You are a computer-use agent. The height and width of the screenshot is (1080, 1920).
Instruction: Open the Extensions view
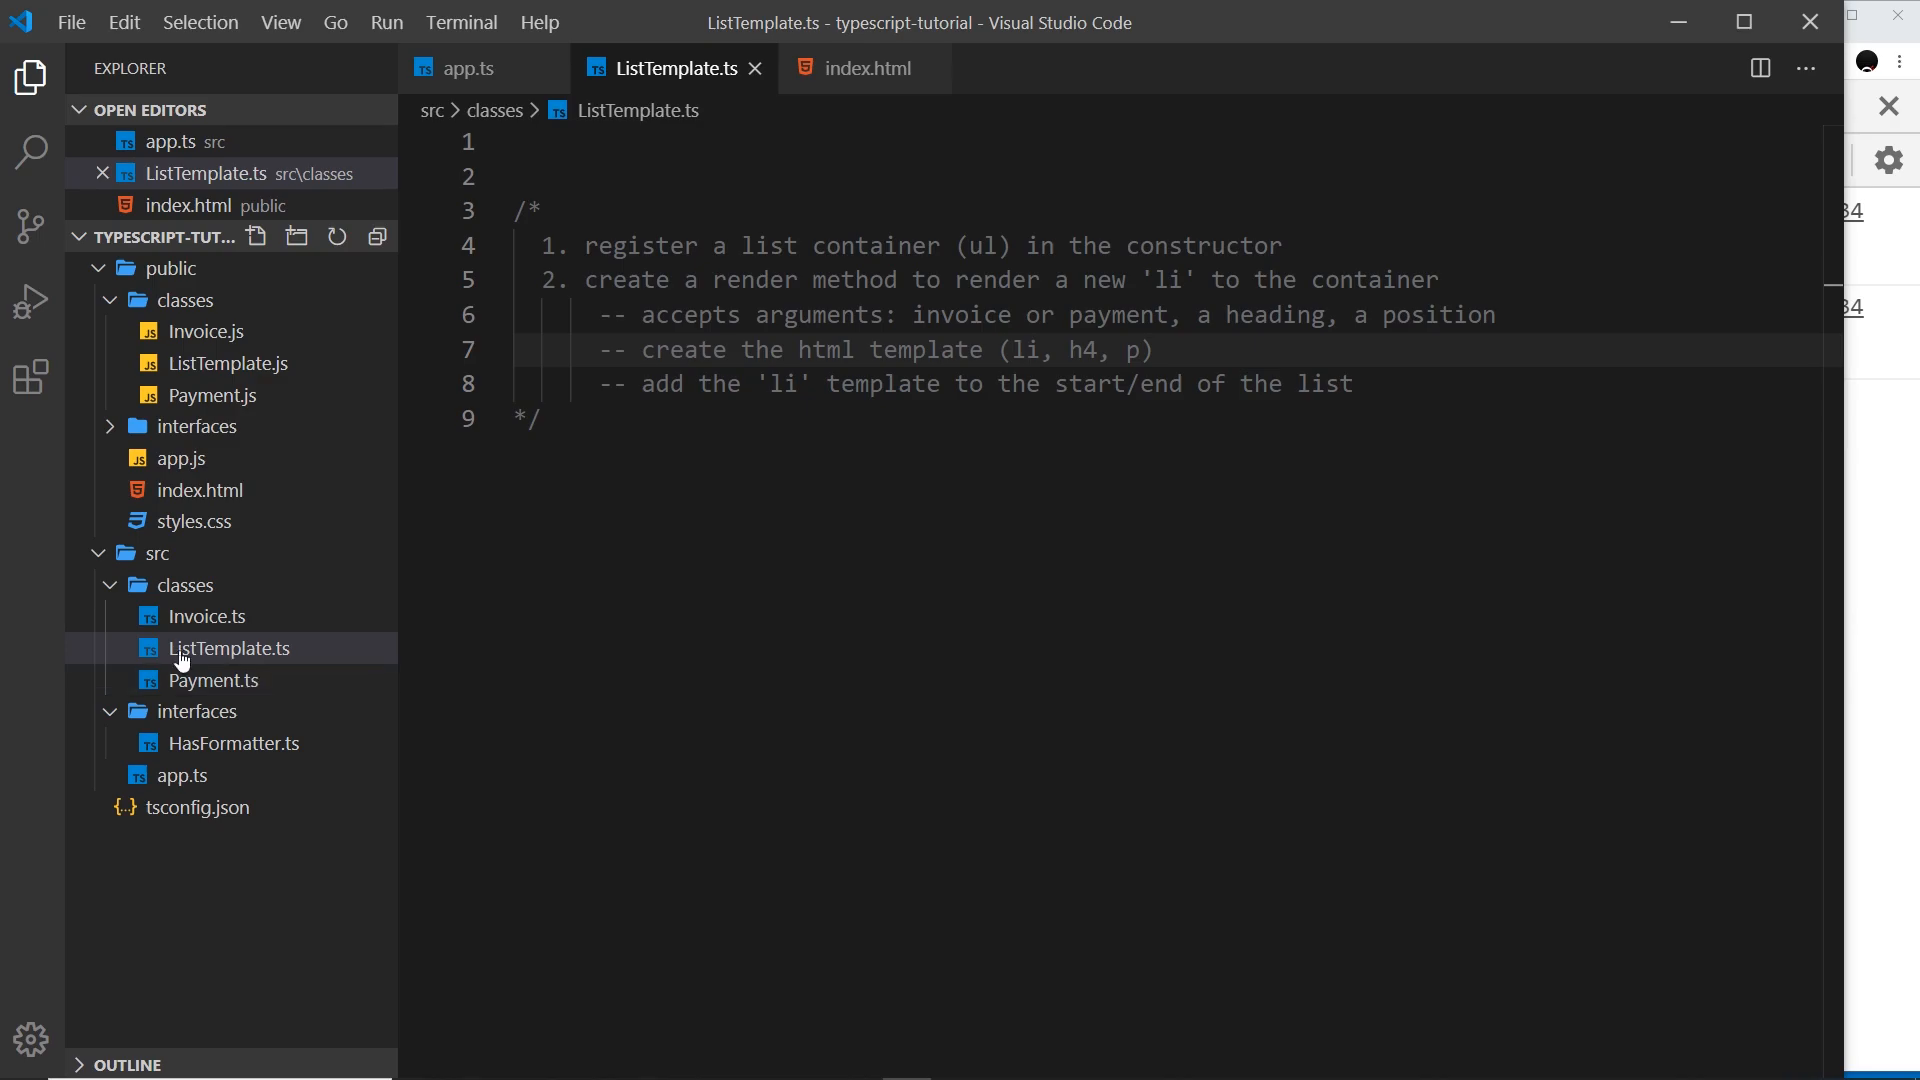point(31,377)
